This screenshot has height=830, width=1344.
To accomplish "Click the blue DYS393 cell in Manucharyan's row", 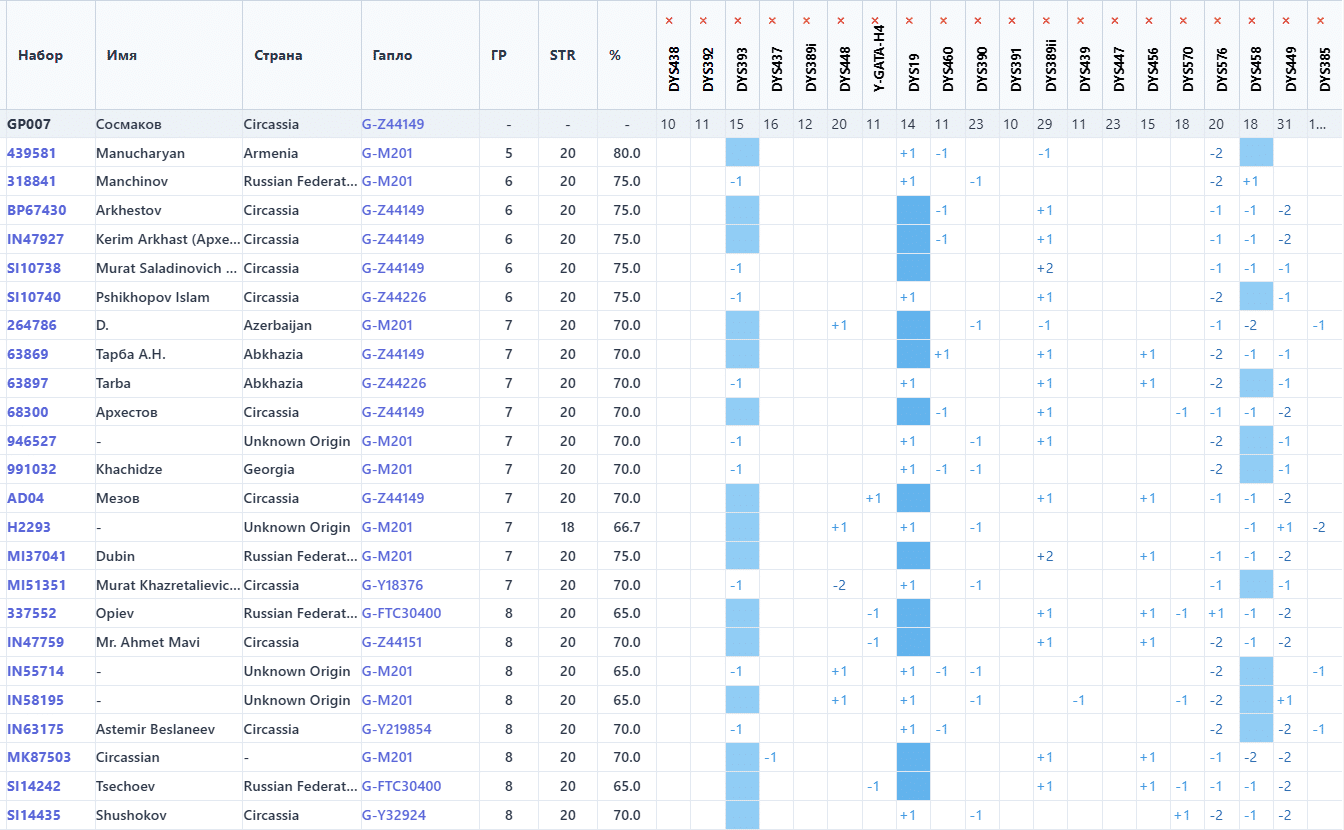I will [742, 153].
